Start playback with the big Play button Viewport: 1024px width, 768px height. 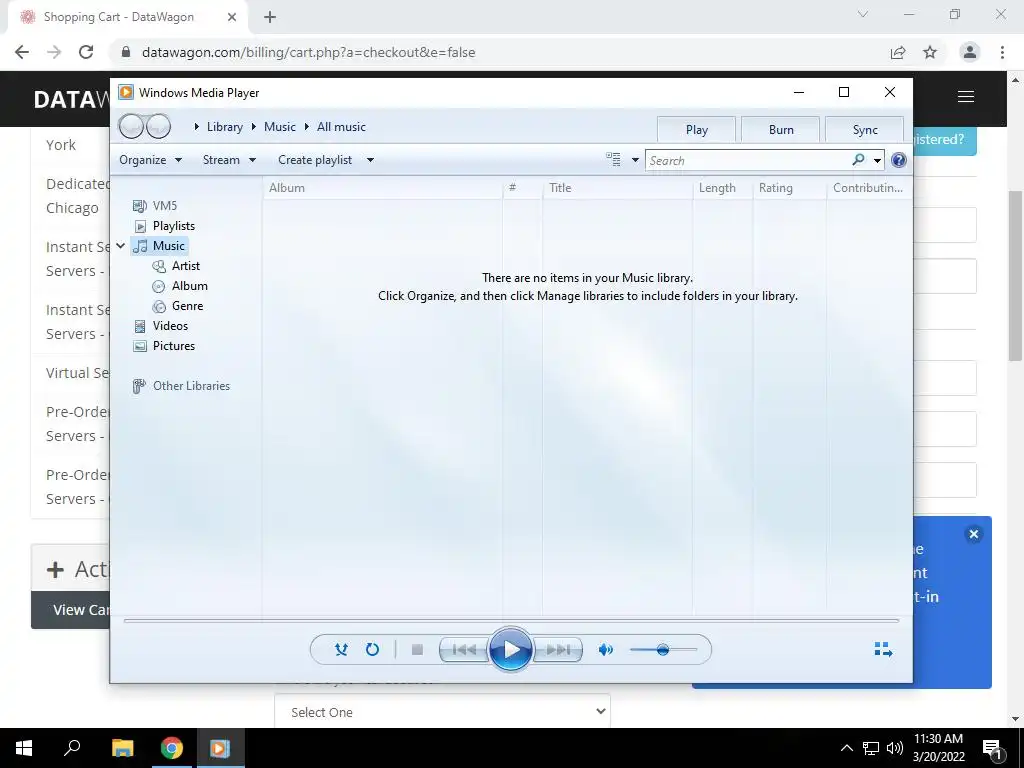pyautogui.click(x=511, y=650)
